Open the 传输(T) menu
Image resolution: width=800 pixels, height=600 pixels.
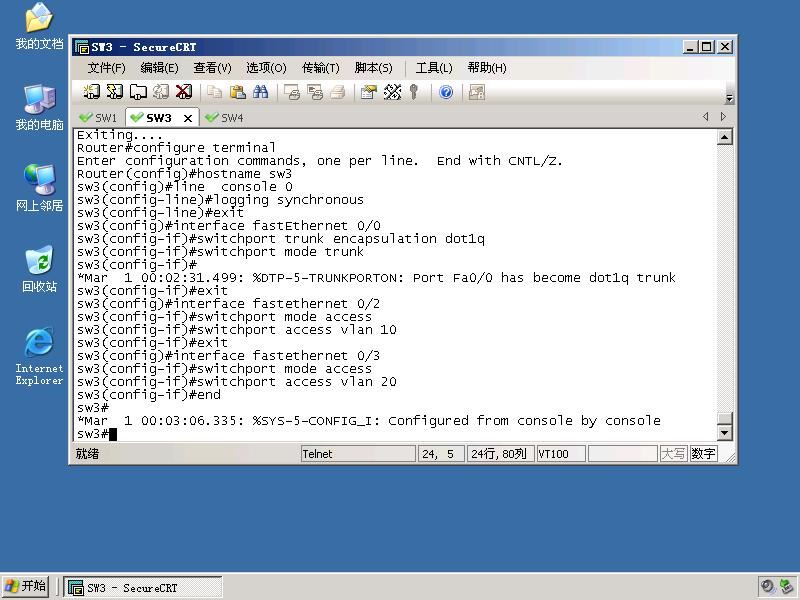point(320,68)
